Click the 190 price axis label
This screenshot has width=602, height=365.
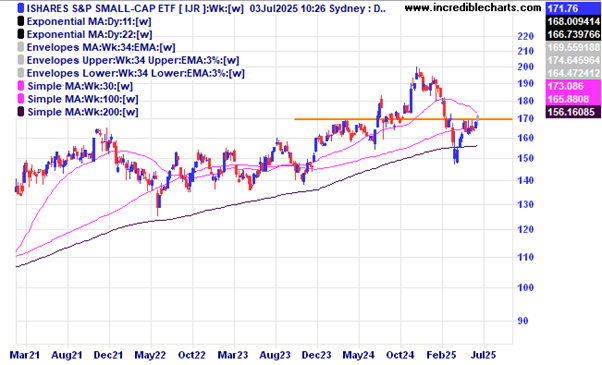[526, 84]
